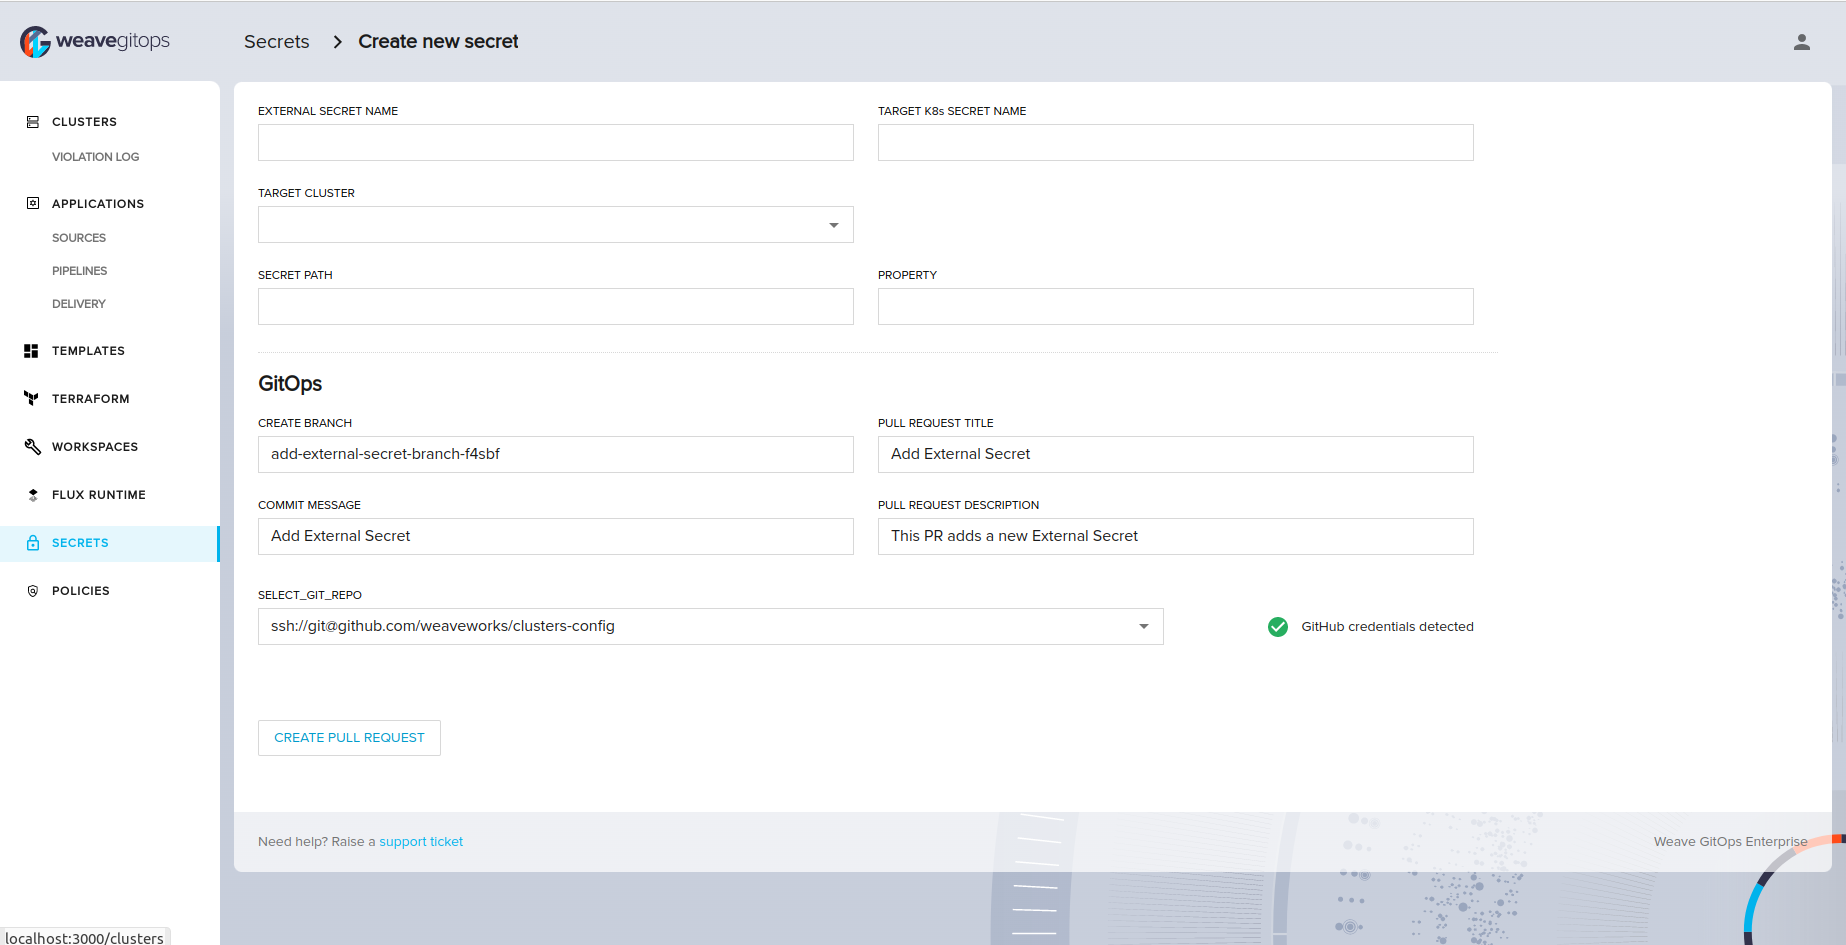This screenshot has width=1846, height=945.
Task: Focus the Secret Path field
Action: [556, 307]
